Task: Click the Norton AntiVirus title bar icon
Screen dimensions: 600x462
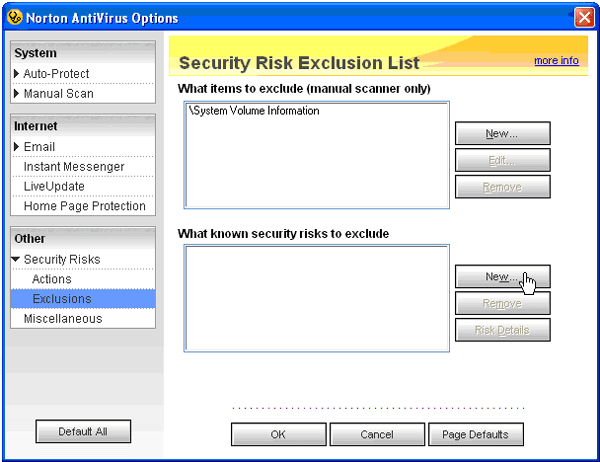Action: click(13, 17)
